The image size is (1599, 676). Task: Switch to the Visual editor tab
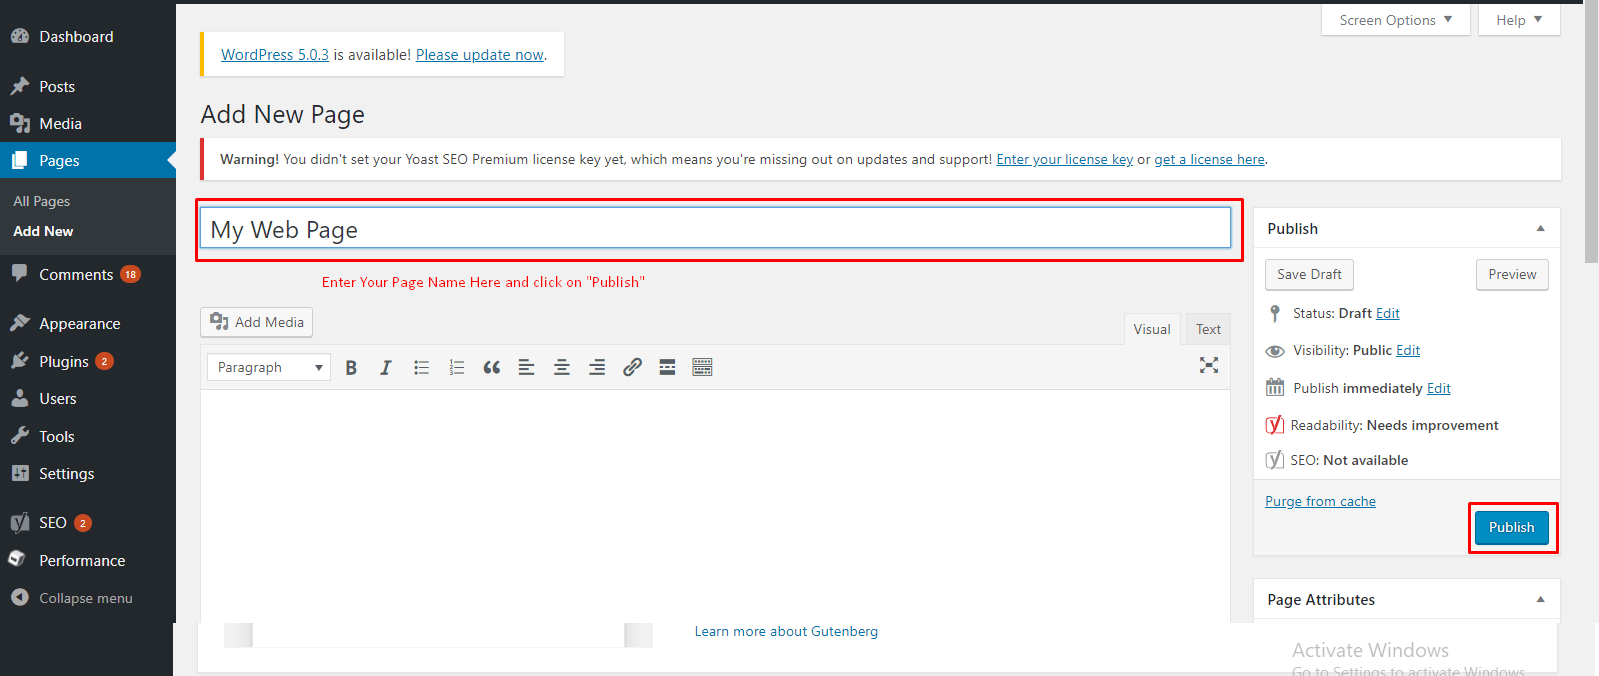click(x=1152, y=329)
